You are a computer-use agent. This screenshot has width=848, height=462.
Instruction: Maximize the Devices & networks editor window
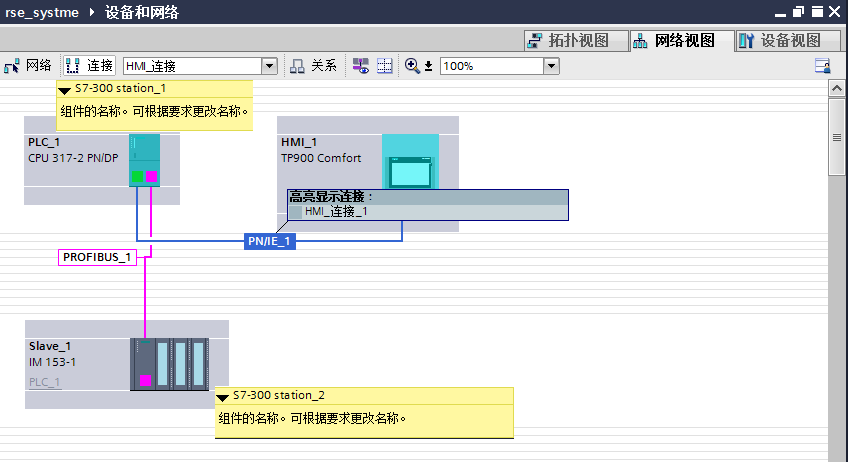(818, 12)
